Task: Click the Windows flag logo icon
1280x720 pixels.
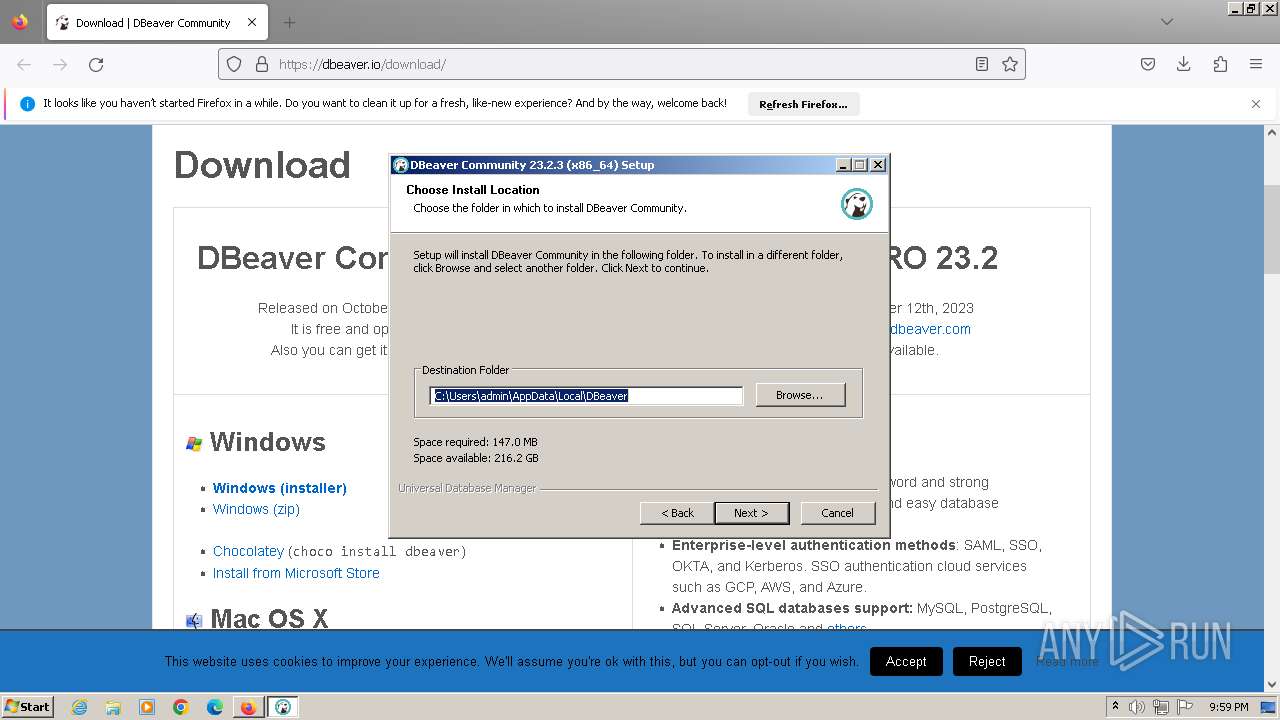Action: click(194, 443)
